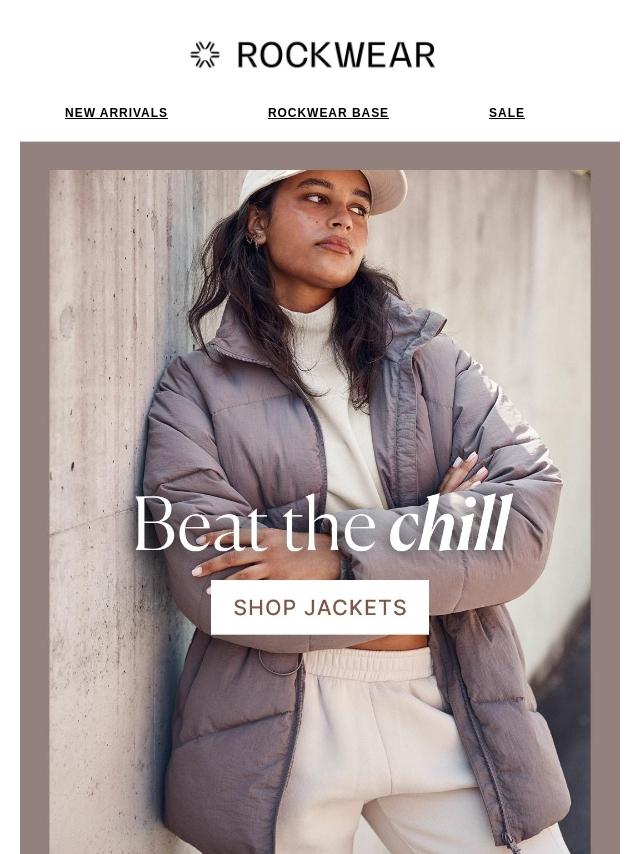Click the Rockwear starburst logo icon
Viewport: 640px width, 854px height.
205,54
